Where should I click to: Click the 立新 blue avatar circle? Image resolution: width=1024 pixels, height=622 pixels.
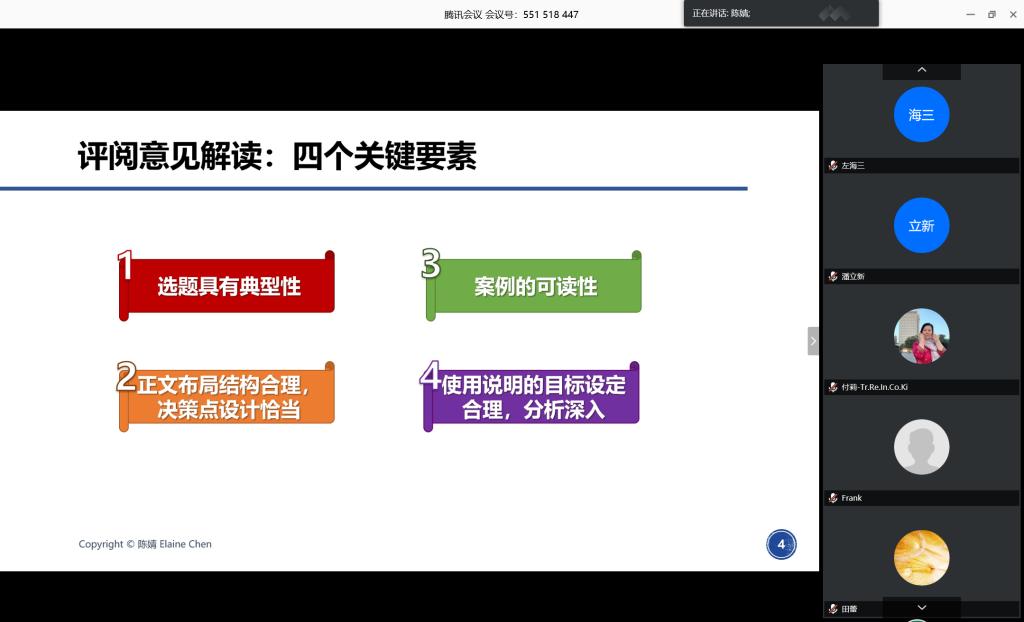pyautogui.click(x=921, y=226)
